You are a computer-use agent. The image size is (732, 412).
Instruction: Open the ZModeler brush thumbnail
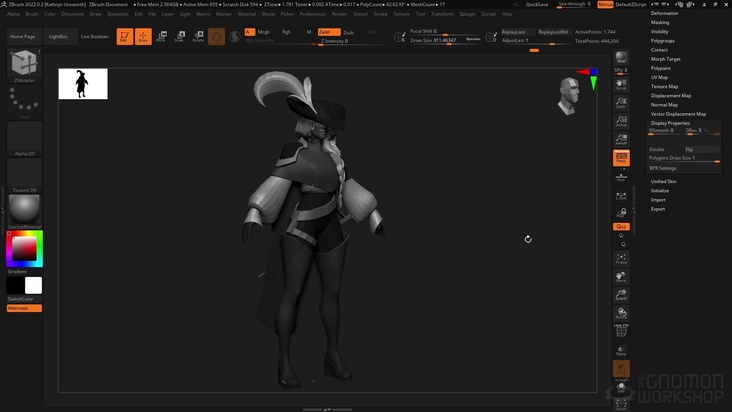(24, 63)
